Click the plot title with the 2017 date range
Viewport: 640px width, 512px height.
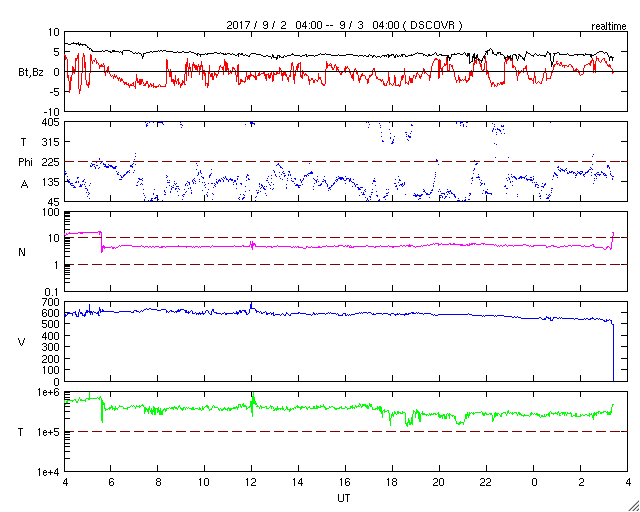pyautogui.click(x=344, y=25)
